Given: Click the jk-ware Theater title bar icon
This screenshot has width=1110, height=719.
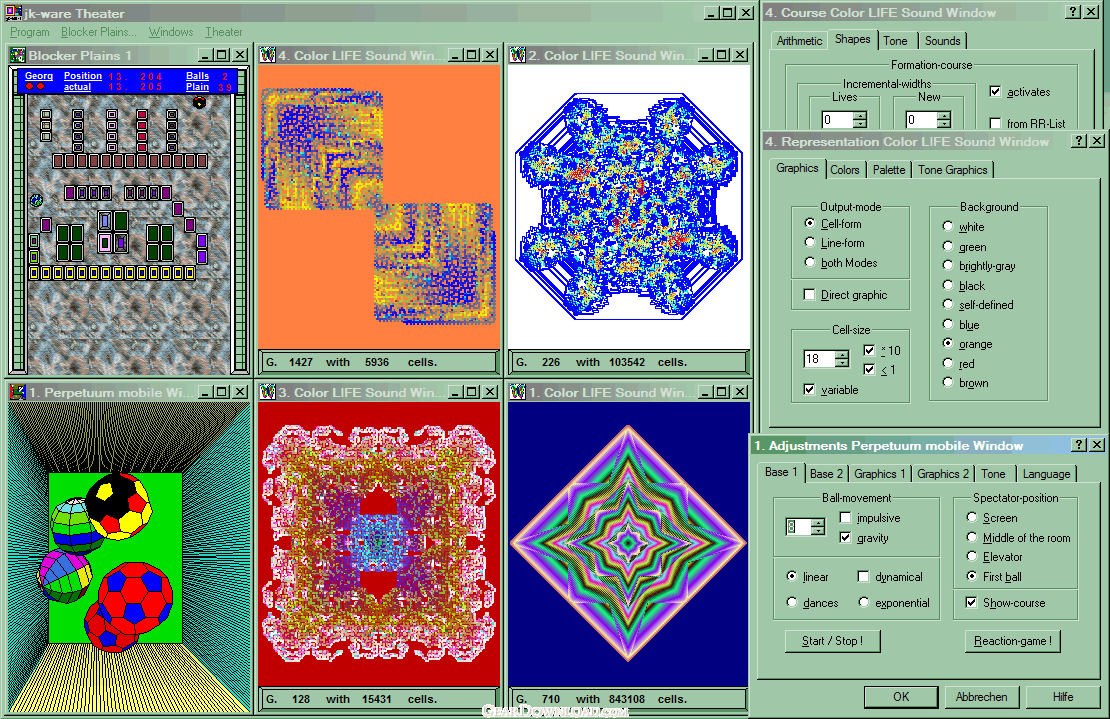Looking at the screenshot, I should pyautogui.click(x=13, y=13).
